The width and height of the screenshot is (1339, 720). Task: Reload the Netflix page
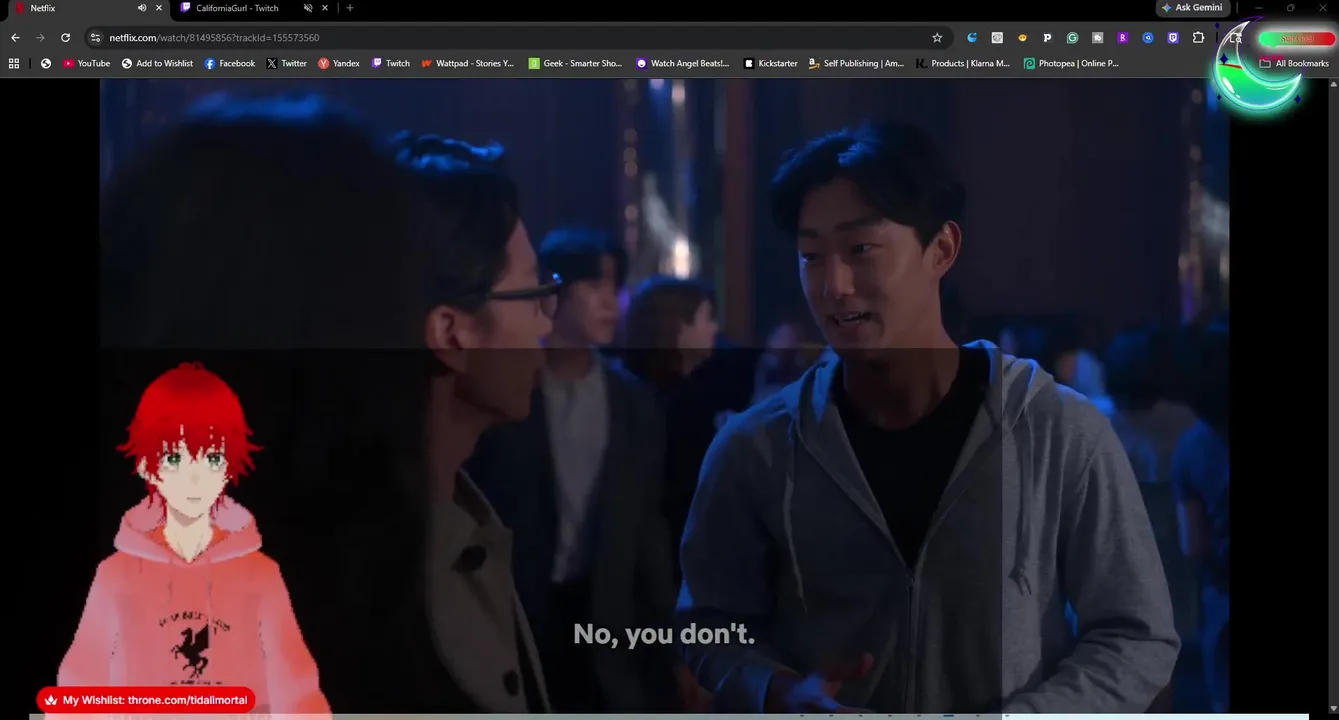tap(65, 38)
